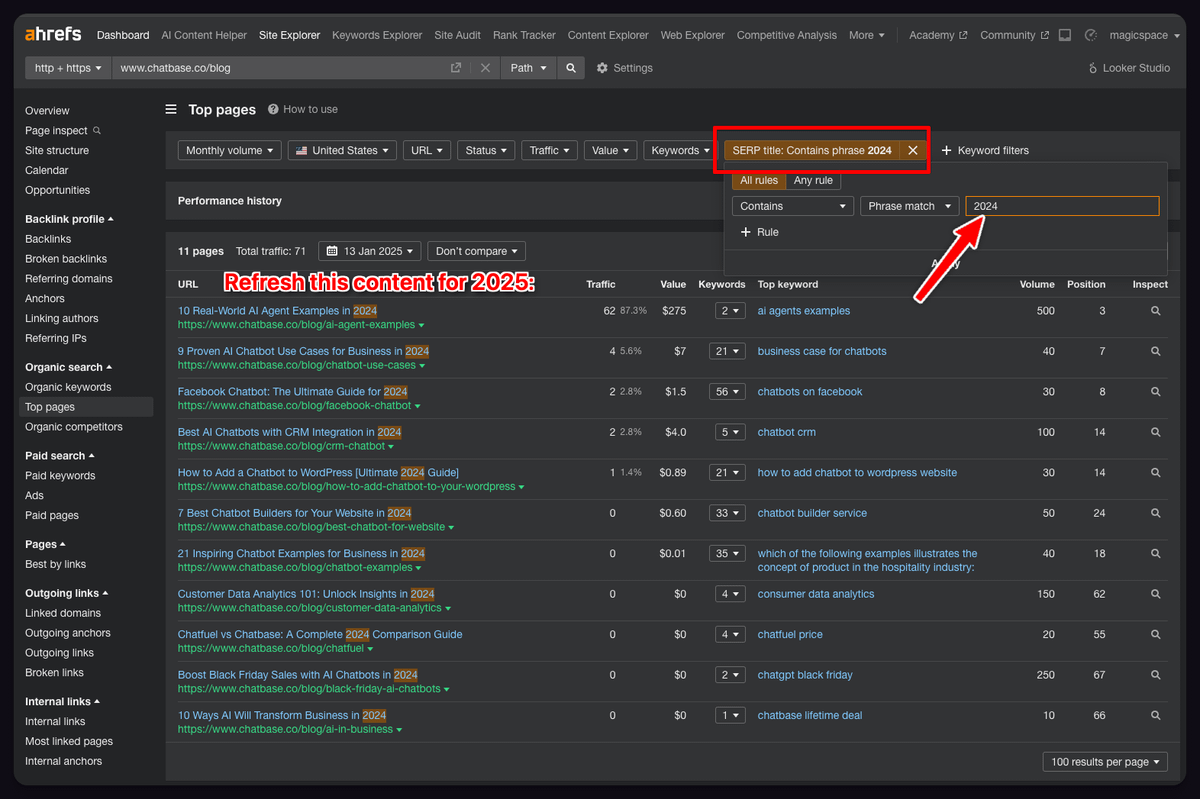Click the ai agents examples top keyword
Image resolution: width=1200 pixels, height=799 pixels.
point(804,311)
